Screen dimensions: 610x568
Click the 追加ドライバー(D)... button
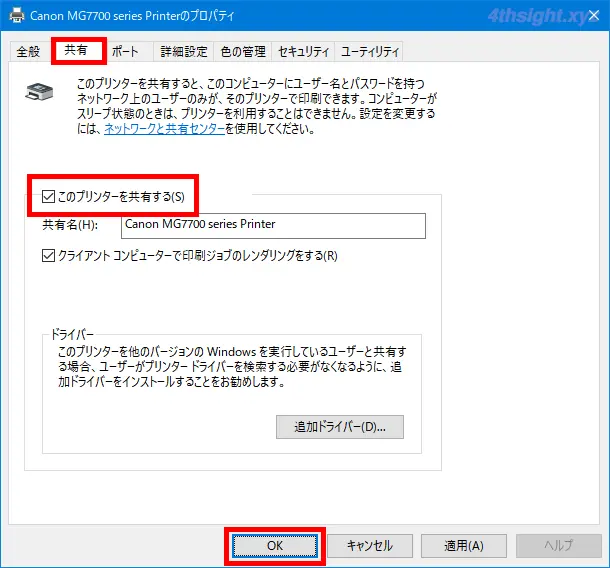point(340,427)
